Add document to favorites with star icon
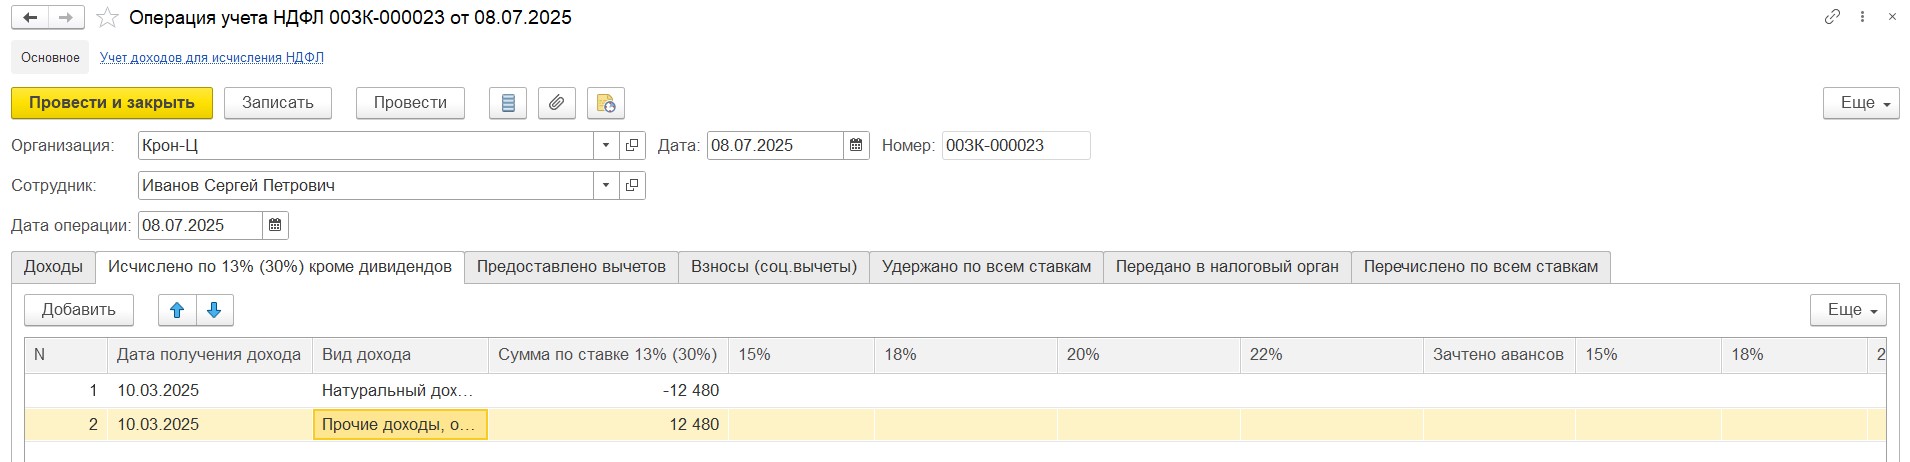Viewport: 1910px width, 462px height. tap(108, 18)
